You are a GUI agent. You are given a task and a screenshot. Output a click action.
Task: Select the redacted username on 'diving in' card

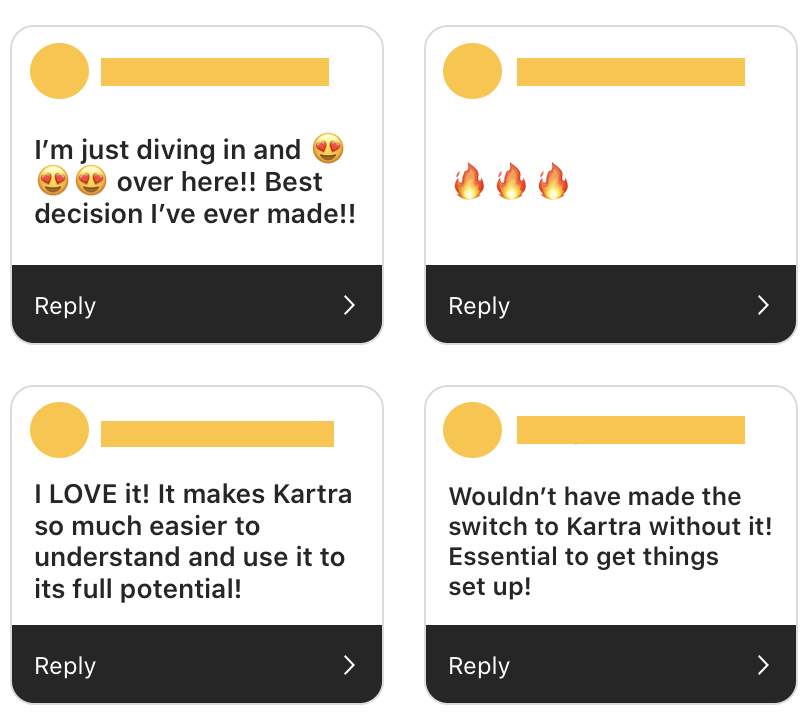[x=215, y=72]
